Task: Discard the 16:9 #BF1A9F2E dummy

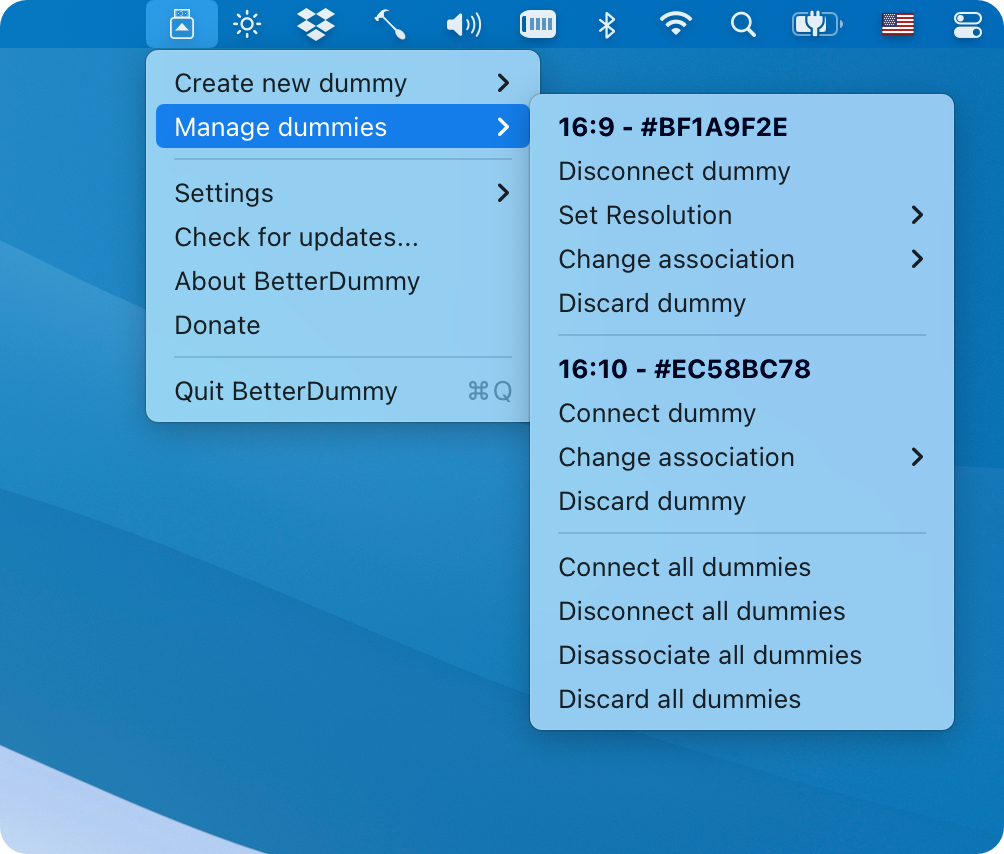Action: click(x=741, y=303)
